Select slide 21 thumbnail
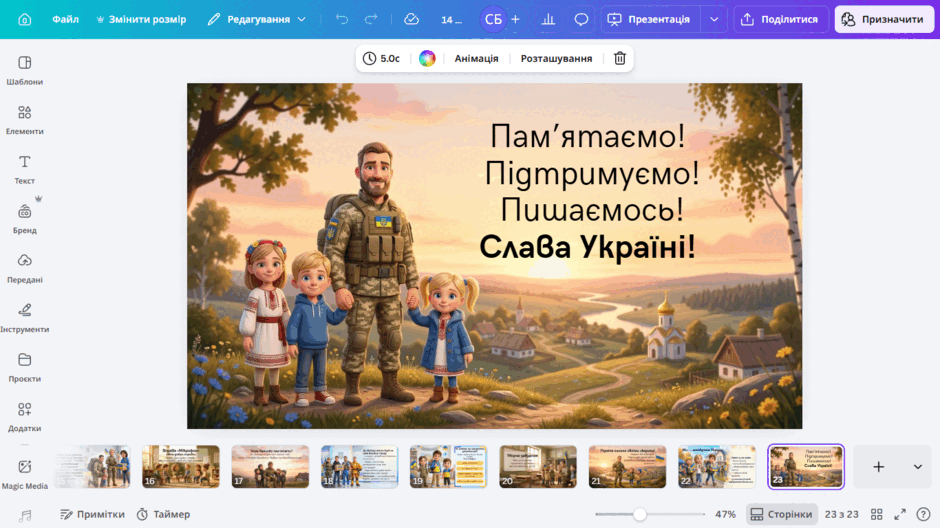 pyautogui.click(x=628, y=466)
